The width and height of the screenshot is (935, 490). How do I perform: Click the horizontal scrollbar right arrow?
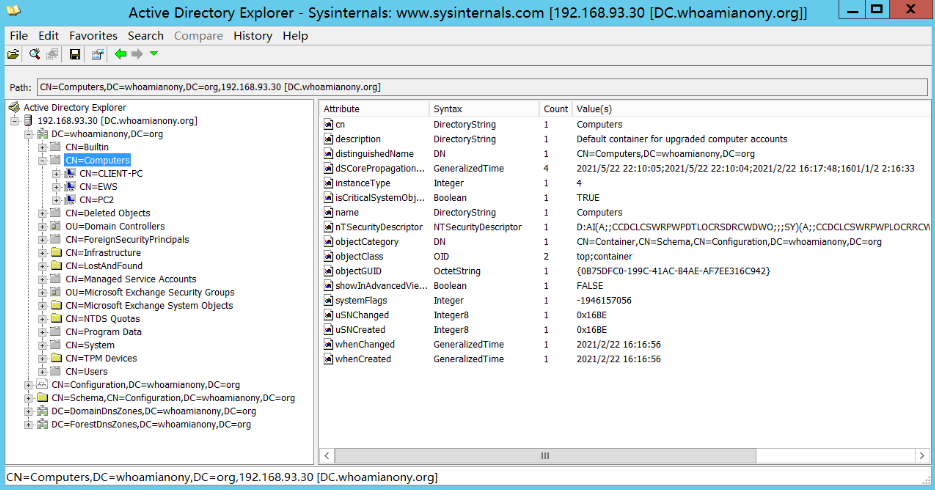[x=922, y=455]
